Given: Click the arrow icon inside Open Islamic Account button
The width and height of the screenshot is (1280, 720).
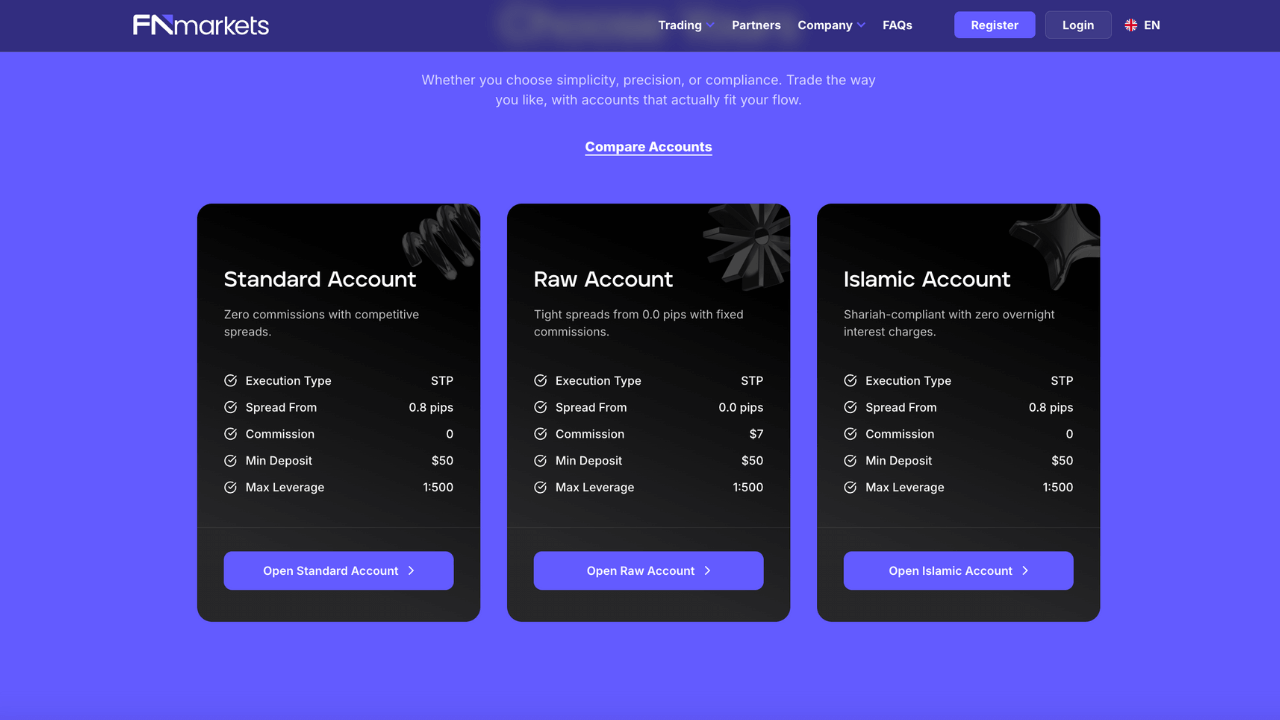Looking at the screenshot, I should [x=1027, y=570].
